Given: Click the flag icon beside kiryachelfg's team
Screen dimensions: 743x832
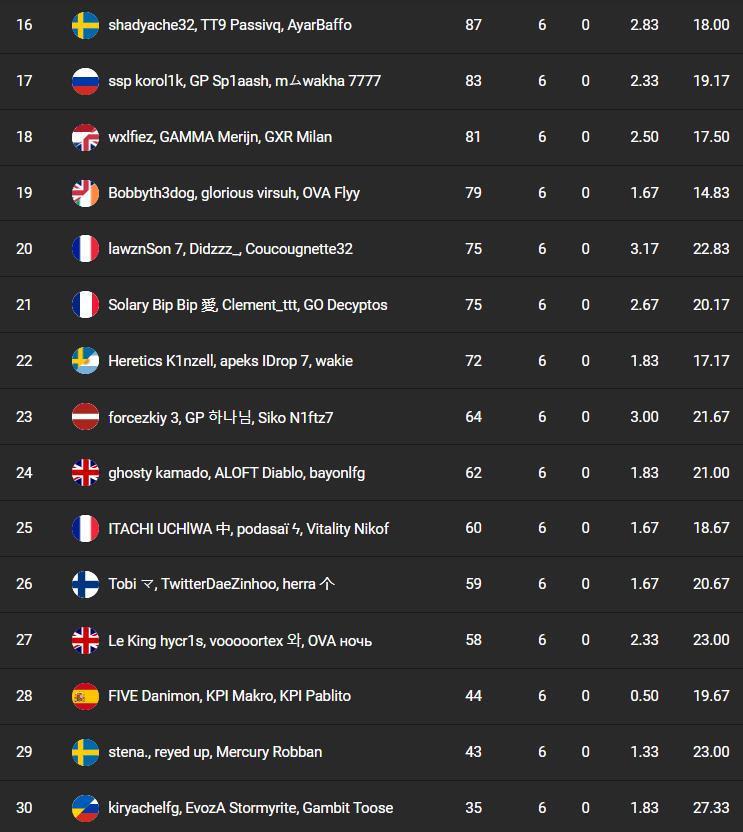Looking at the screenshot, I should tap(85, 808).
